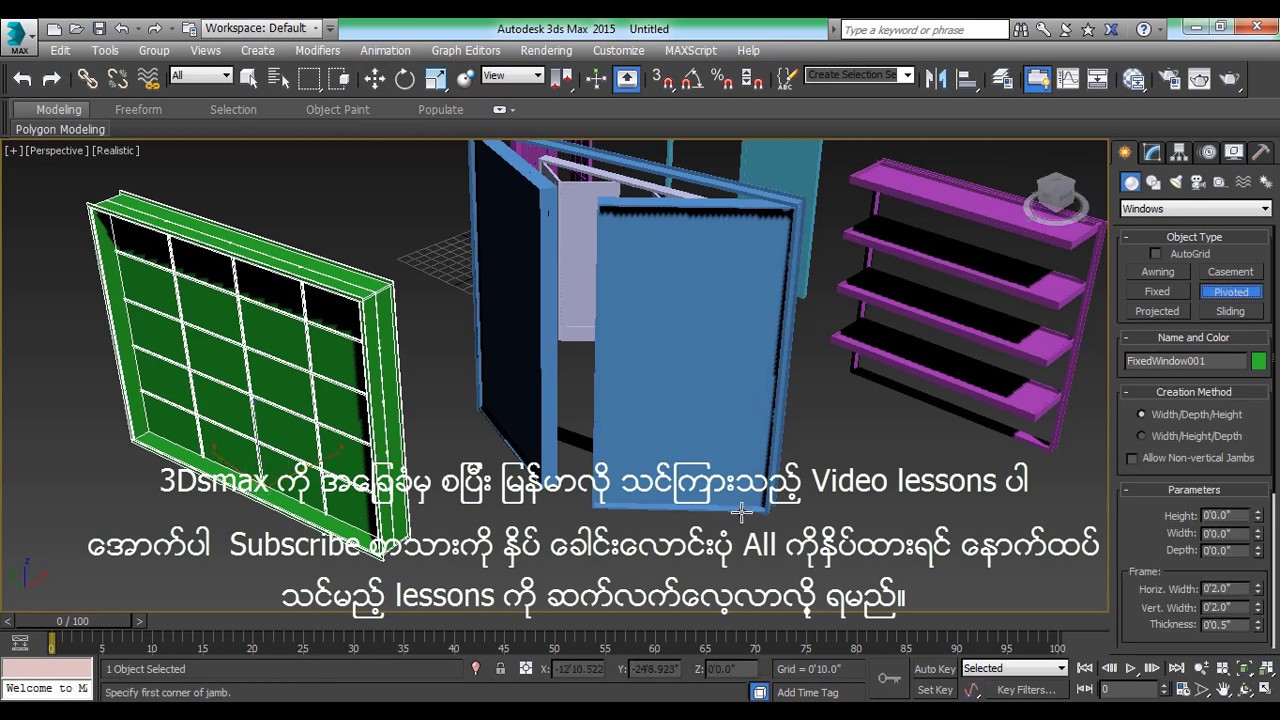Click the Mirror tool icon
The width and height of the screenshot is (1280, 720).
(x=937, y=78)
